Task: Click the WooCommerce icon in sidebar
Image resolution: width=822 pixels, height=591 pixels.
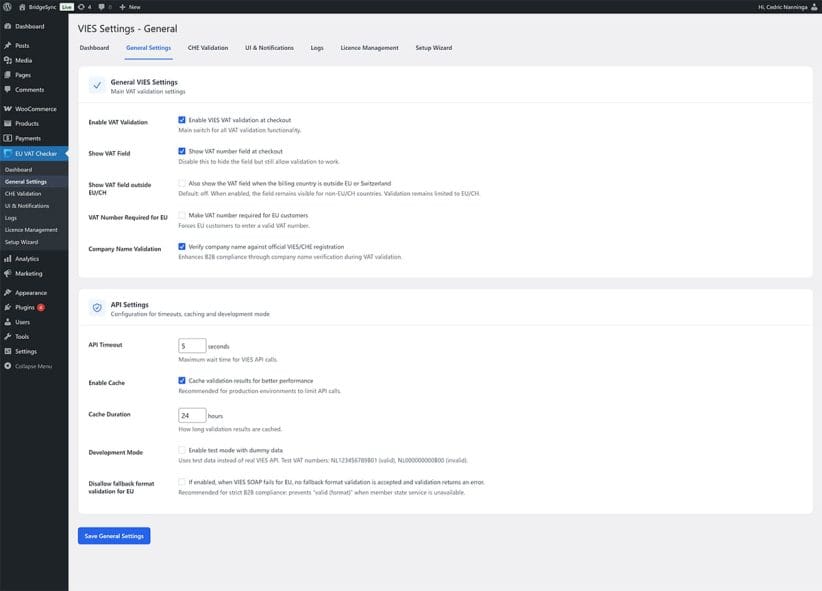Action: 8,109
